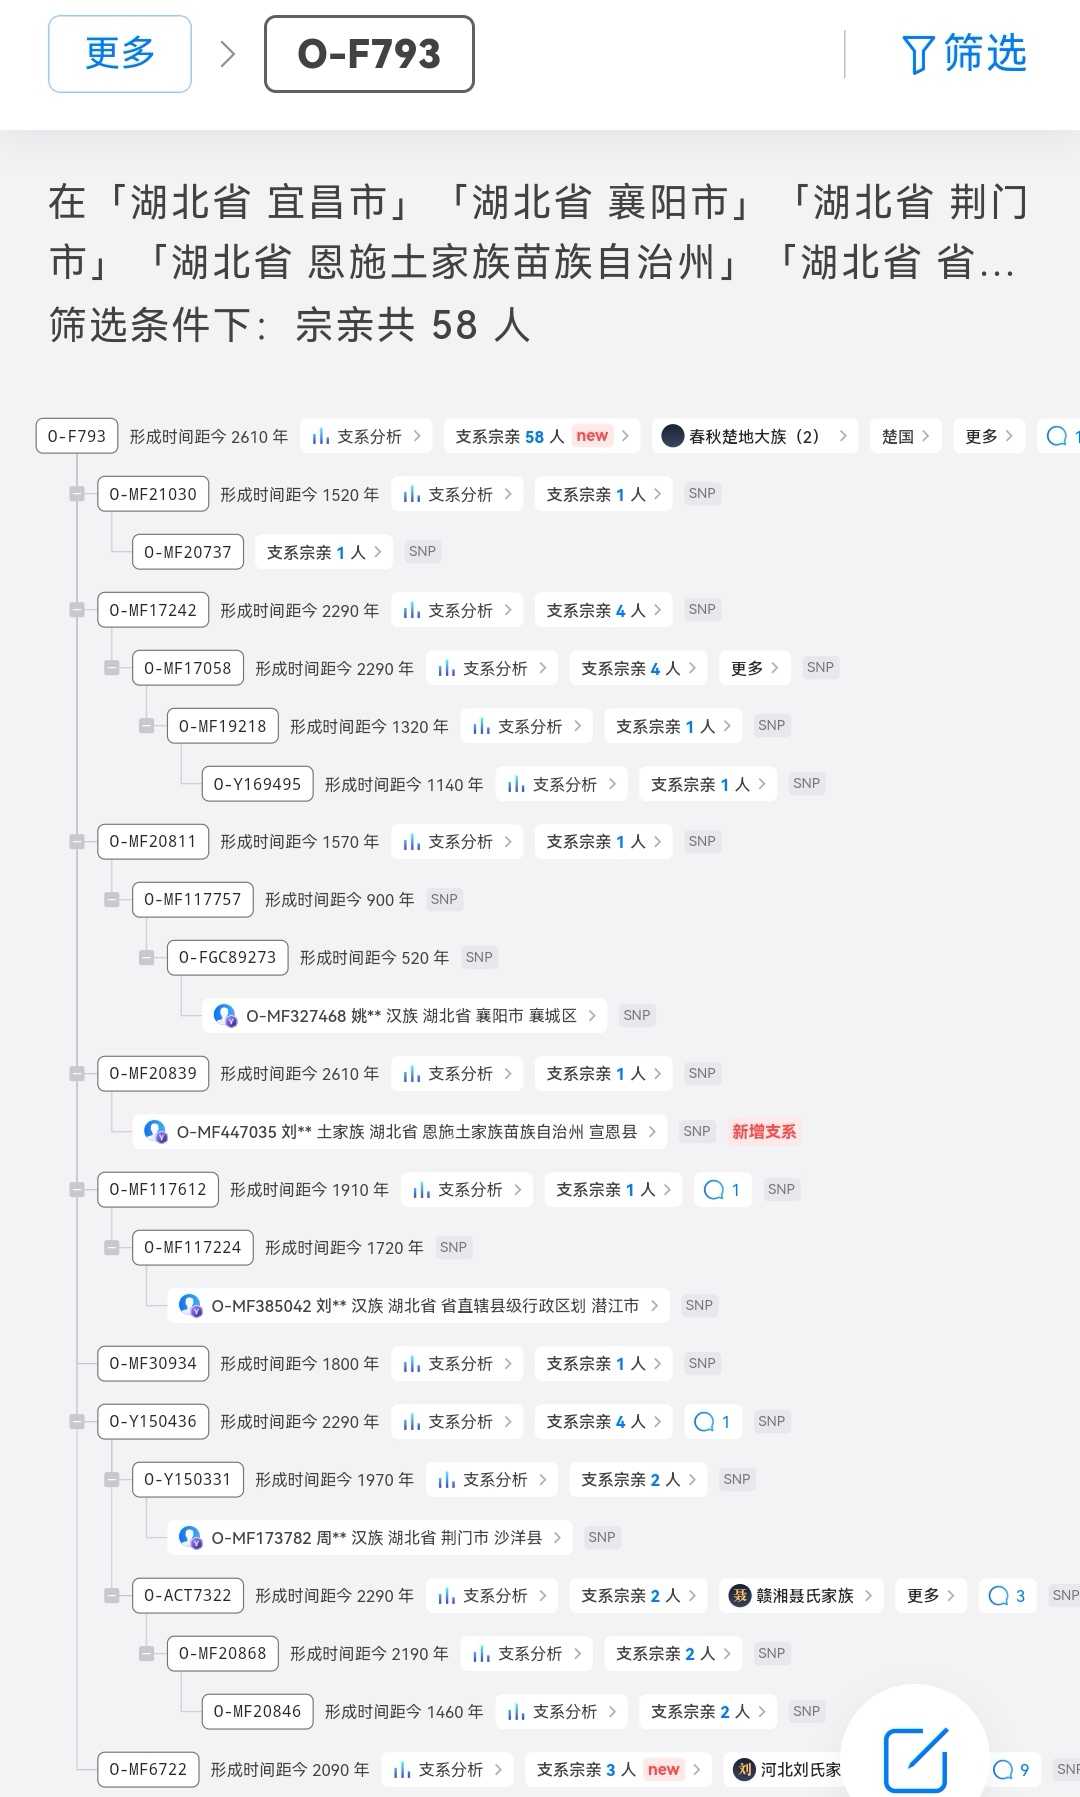This screenshot has height=1797, width=1080.
Task: Select the O-MF6722 haplogroup node
Action: [148, 1769]
